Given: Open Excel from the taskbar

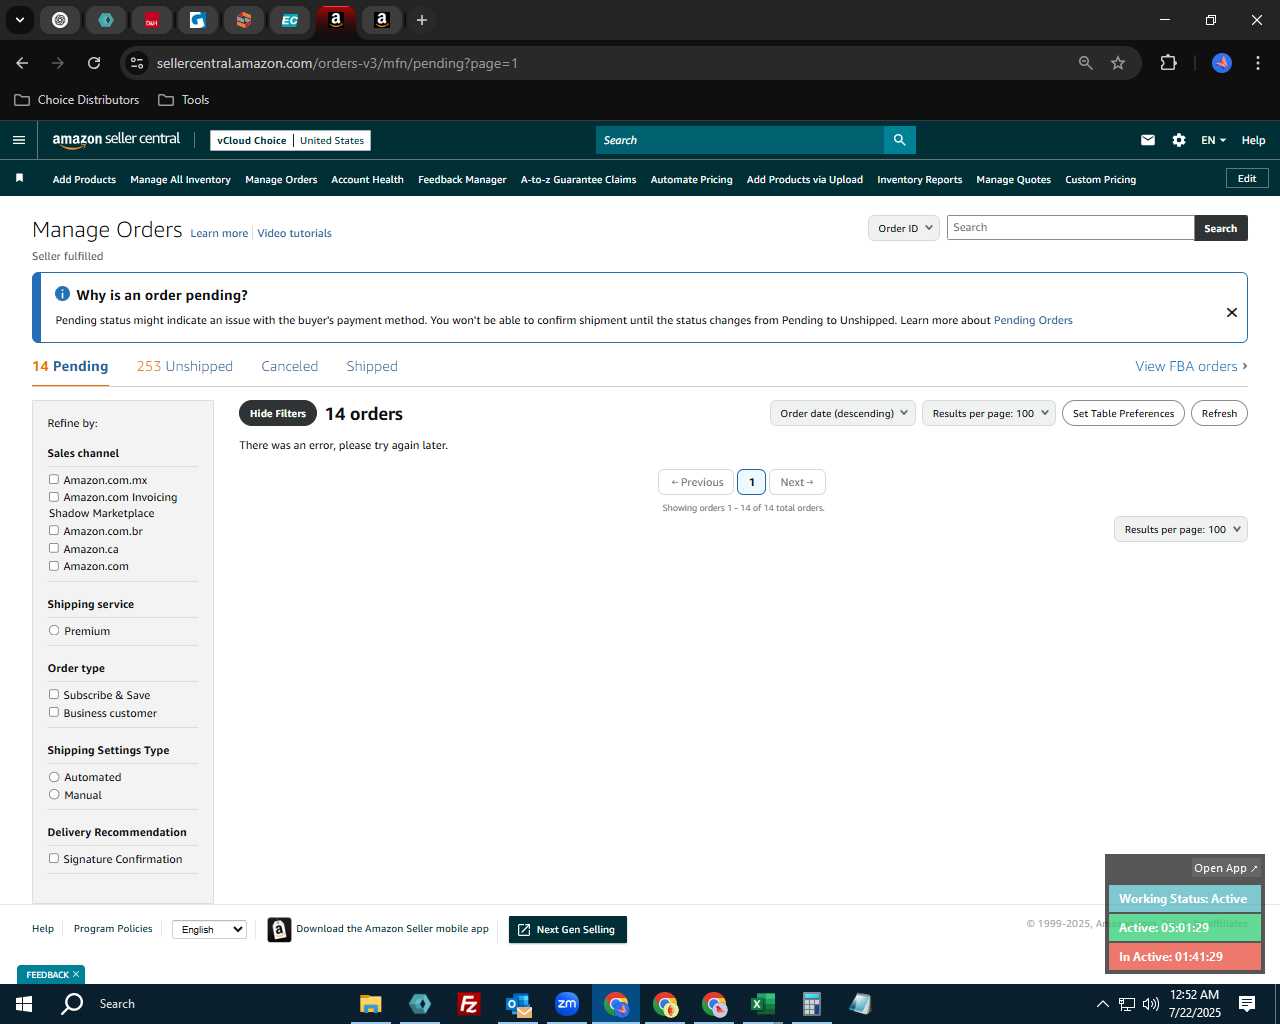Looking at the screenshot, I should pyautogui.click(x=763, y=1004).
